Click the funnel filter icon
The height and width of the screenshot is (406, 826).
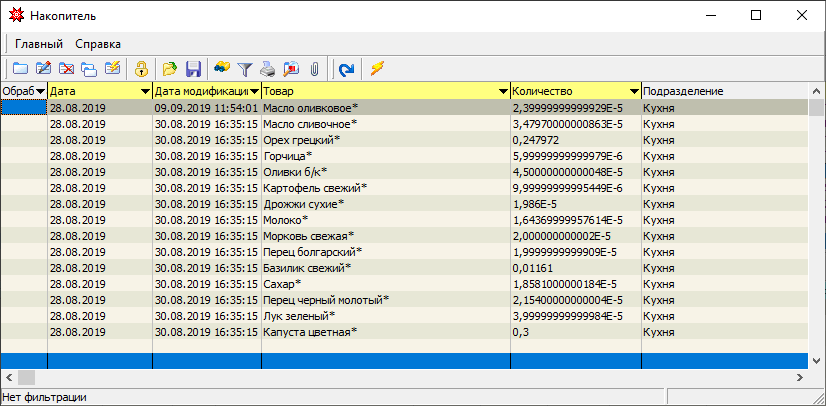click(x=244, y=69)
